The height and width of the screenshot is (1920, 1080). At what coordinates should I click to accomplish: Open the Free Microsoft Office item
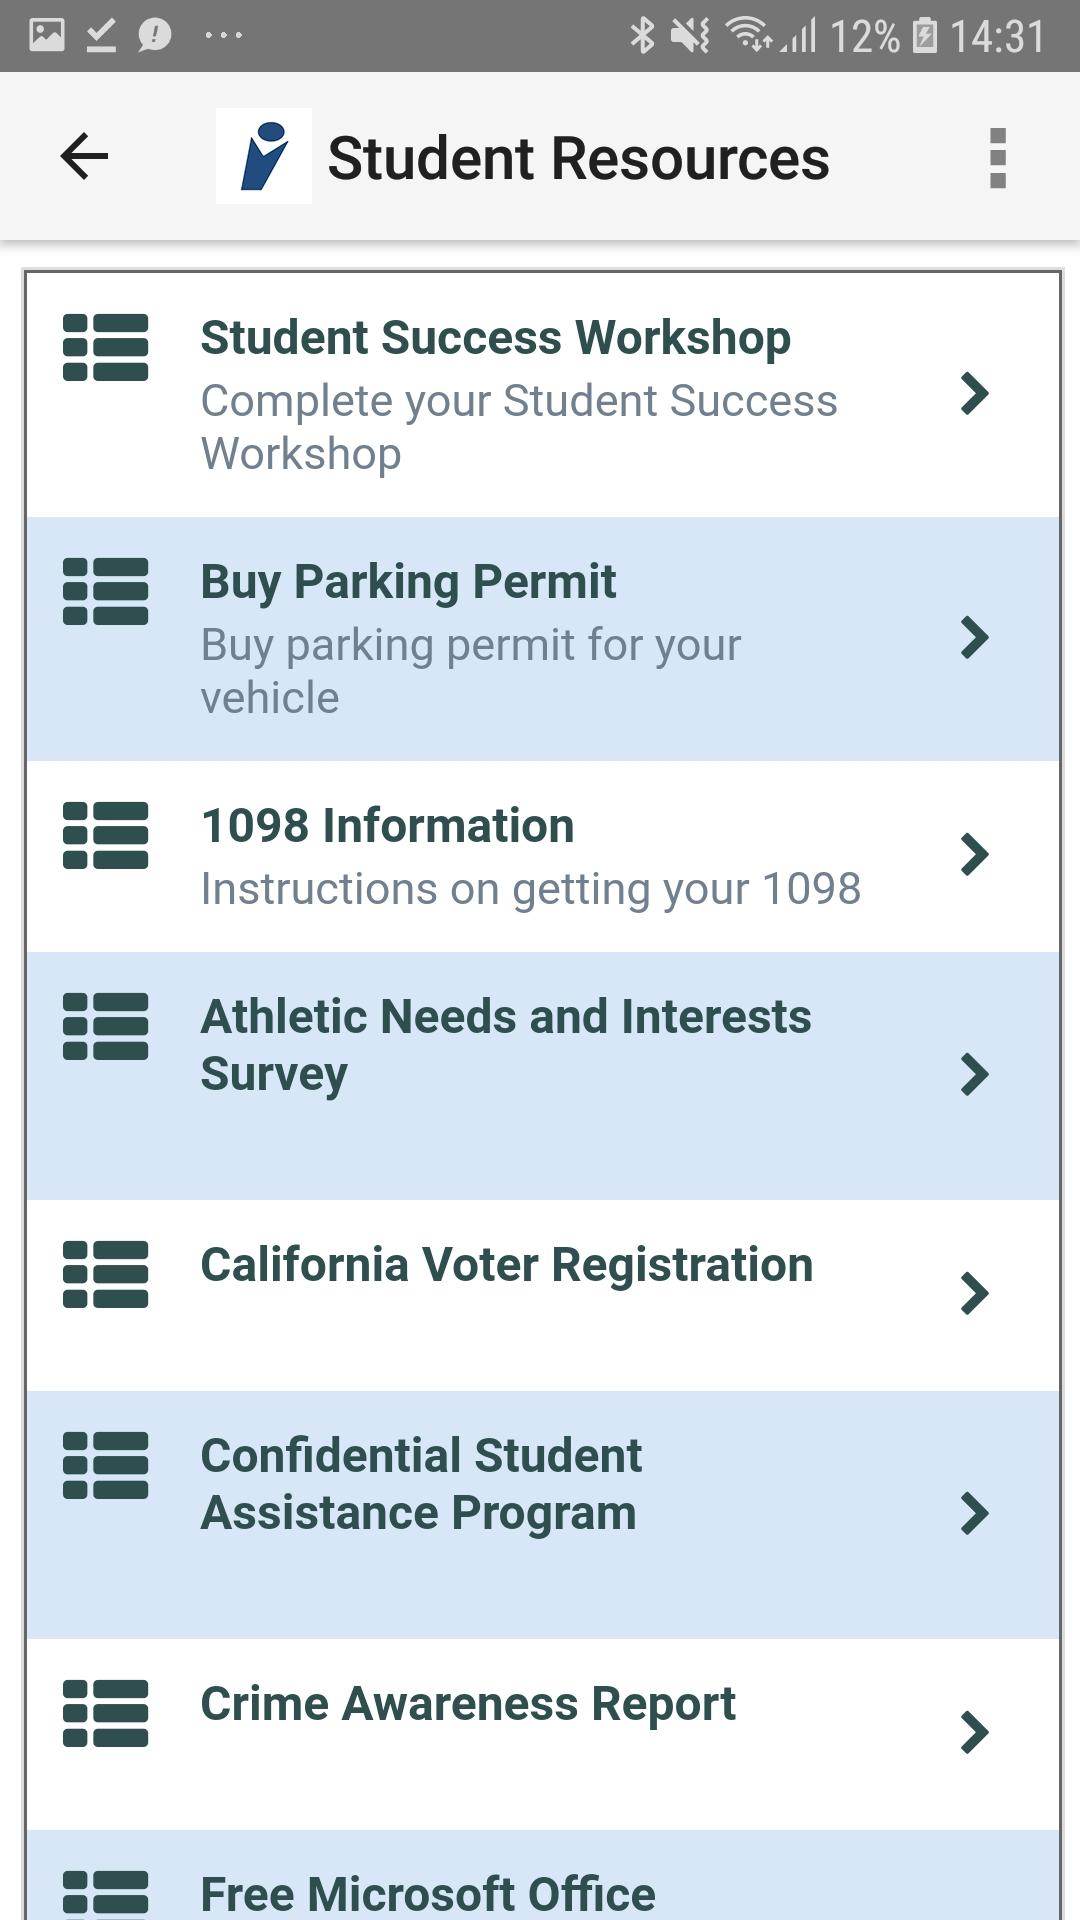click(428, 1892)
